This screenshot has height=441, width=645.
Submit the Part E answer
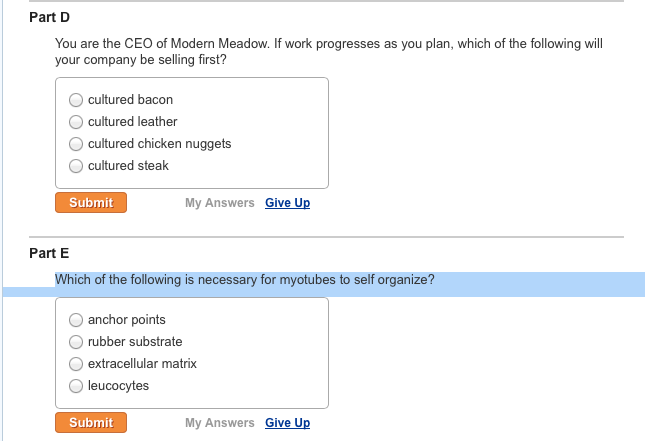point(91,423)
